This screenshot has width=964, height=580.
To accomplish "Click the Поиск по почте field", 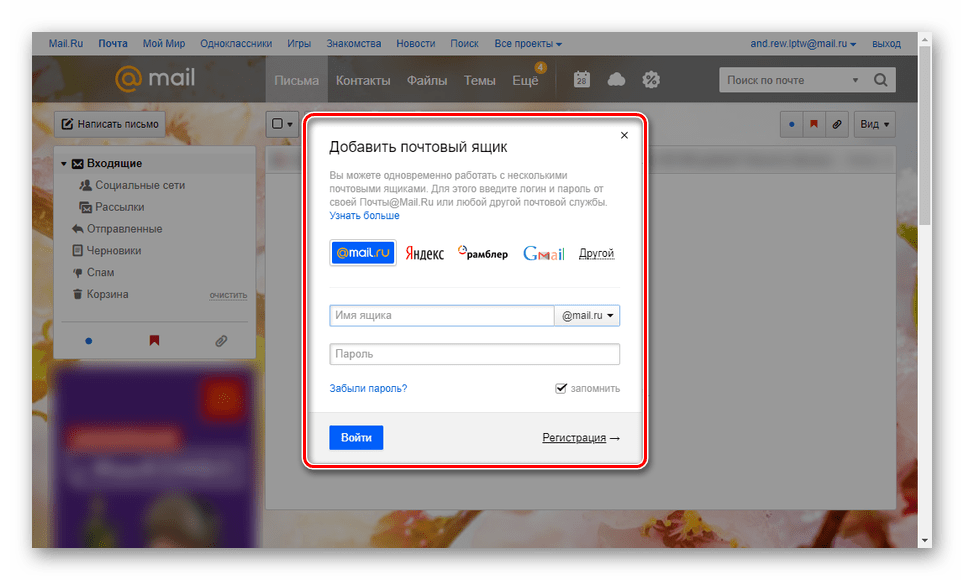I will pyautogui.click(x=784, y=80).
